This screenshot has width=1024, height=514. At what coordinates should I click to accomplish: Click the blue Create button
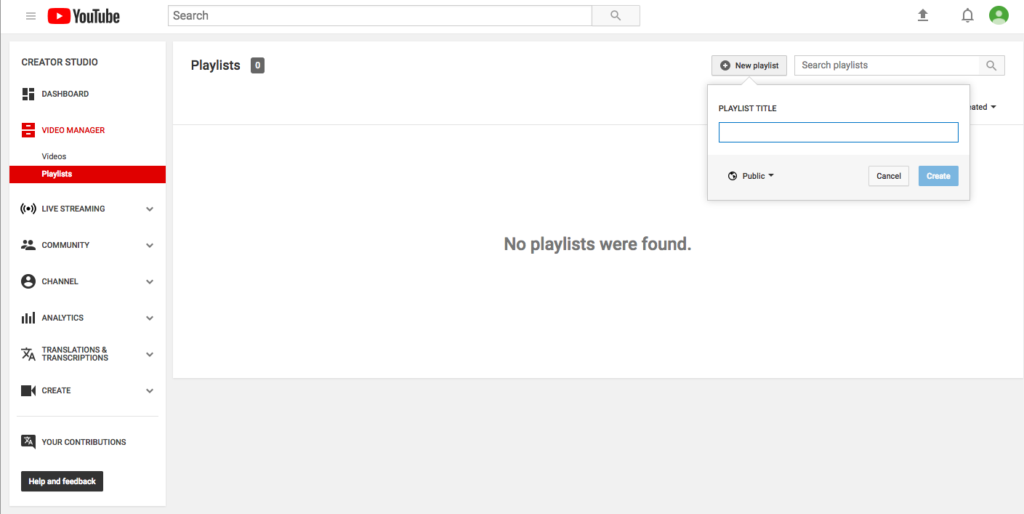(938, 176)
